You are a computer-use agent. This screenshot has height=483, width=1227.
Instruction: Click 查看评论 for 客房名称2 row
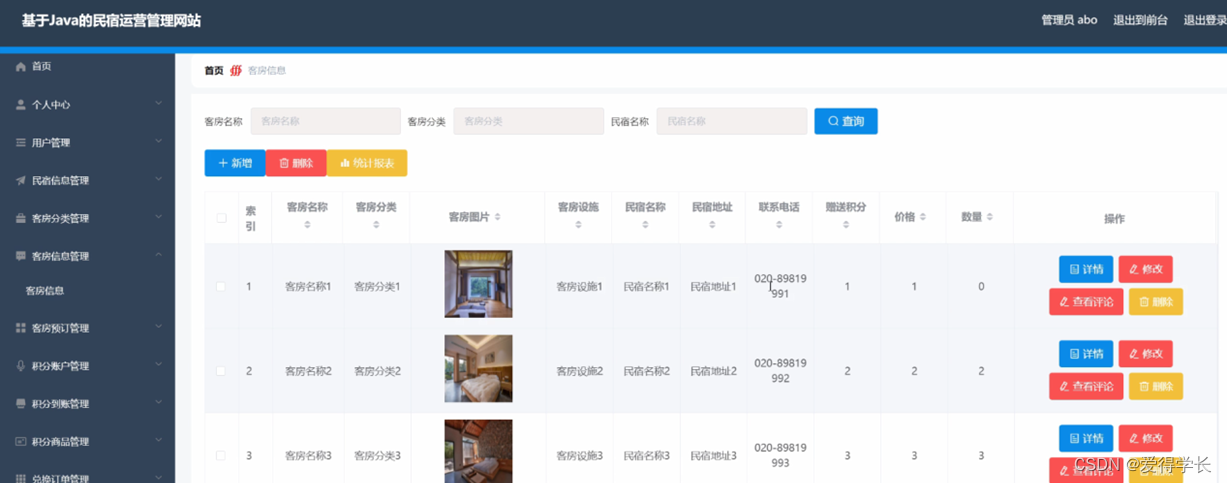tap(1086, 386)
